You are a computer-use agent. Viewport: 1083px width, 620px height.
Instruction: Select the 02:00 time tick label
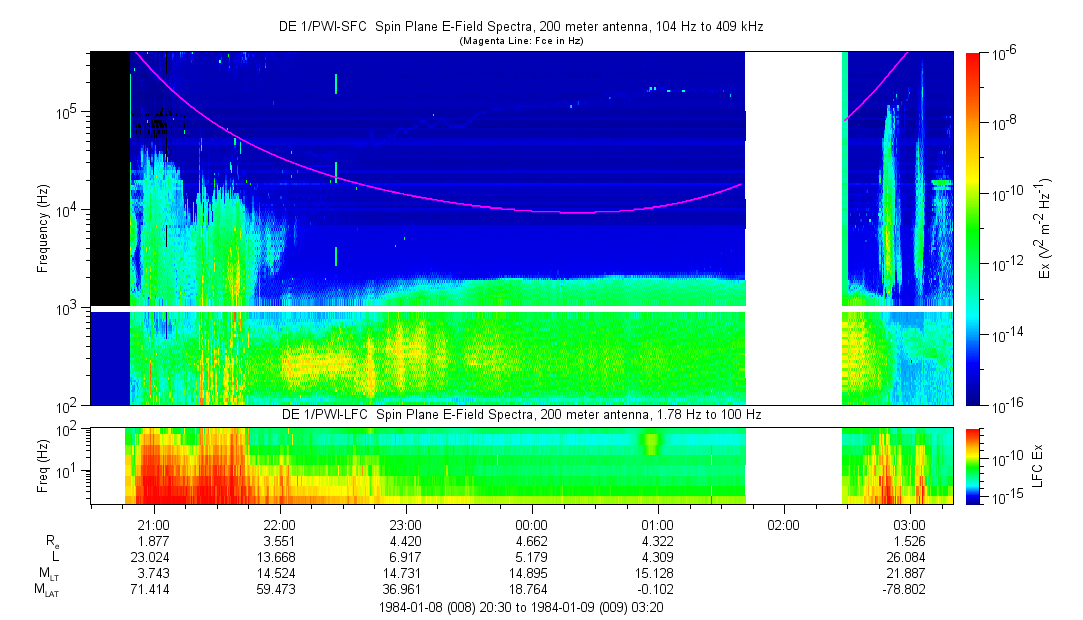point(783,525)
